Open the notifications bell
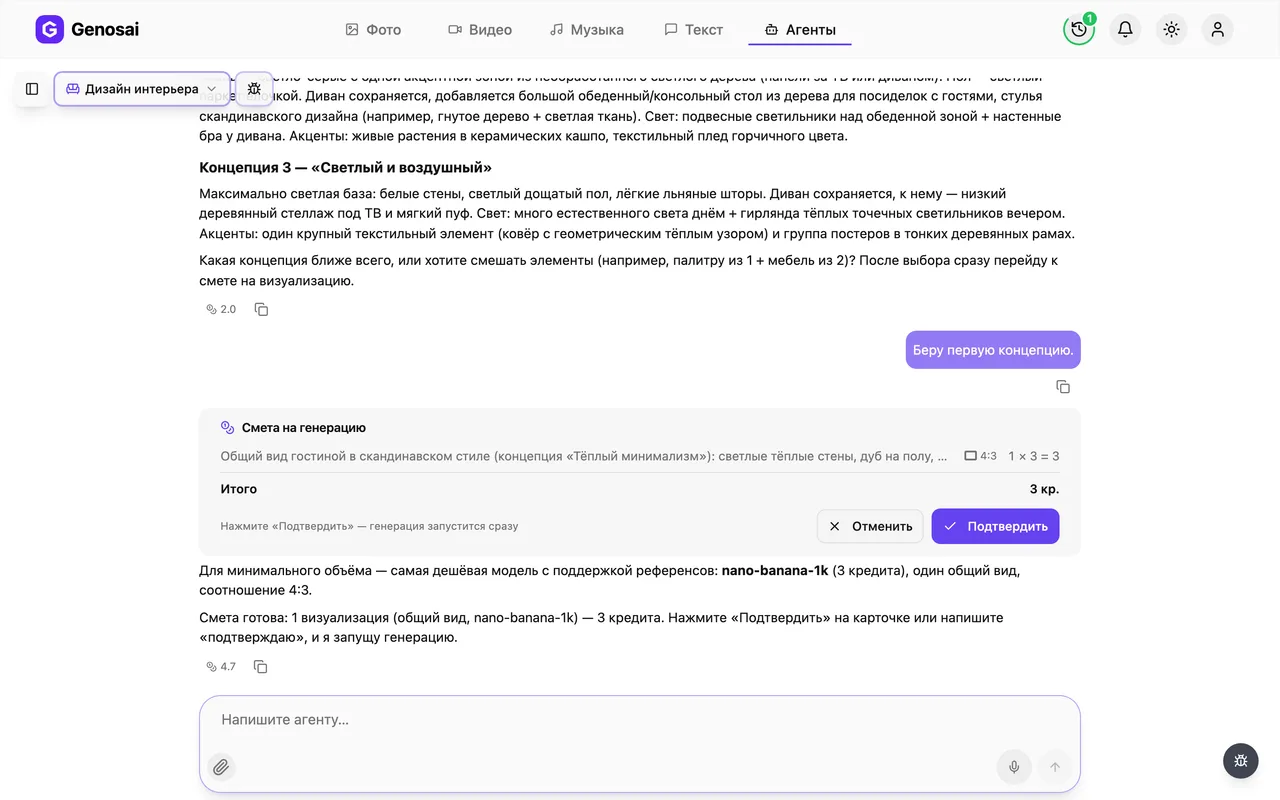1280x800 pixels. pyautogui.click(x=1125, y=29)
